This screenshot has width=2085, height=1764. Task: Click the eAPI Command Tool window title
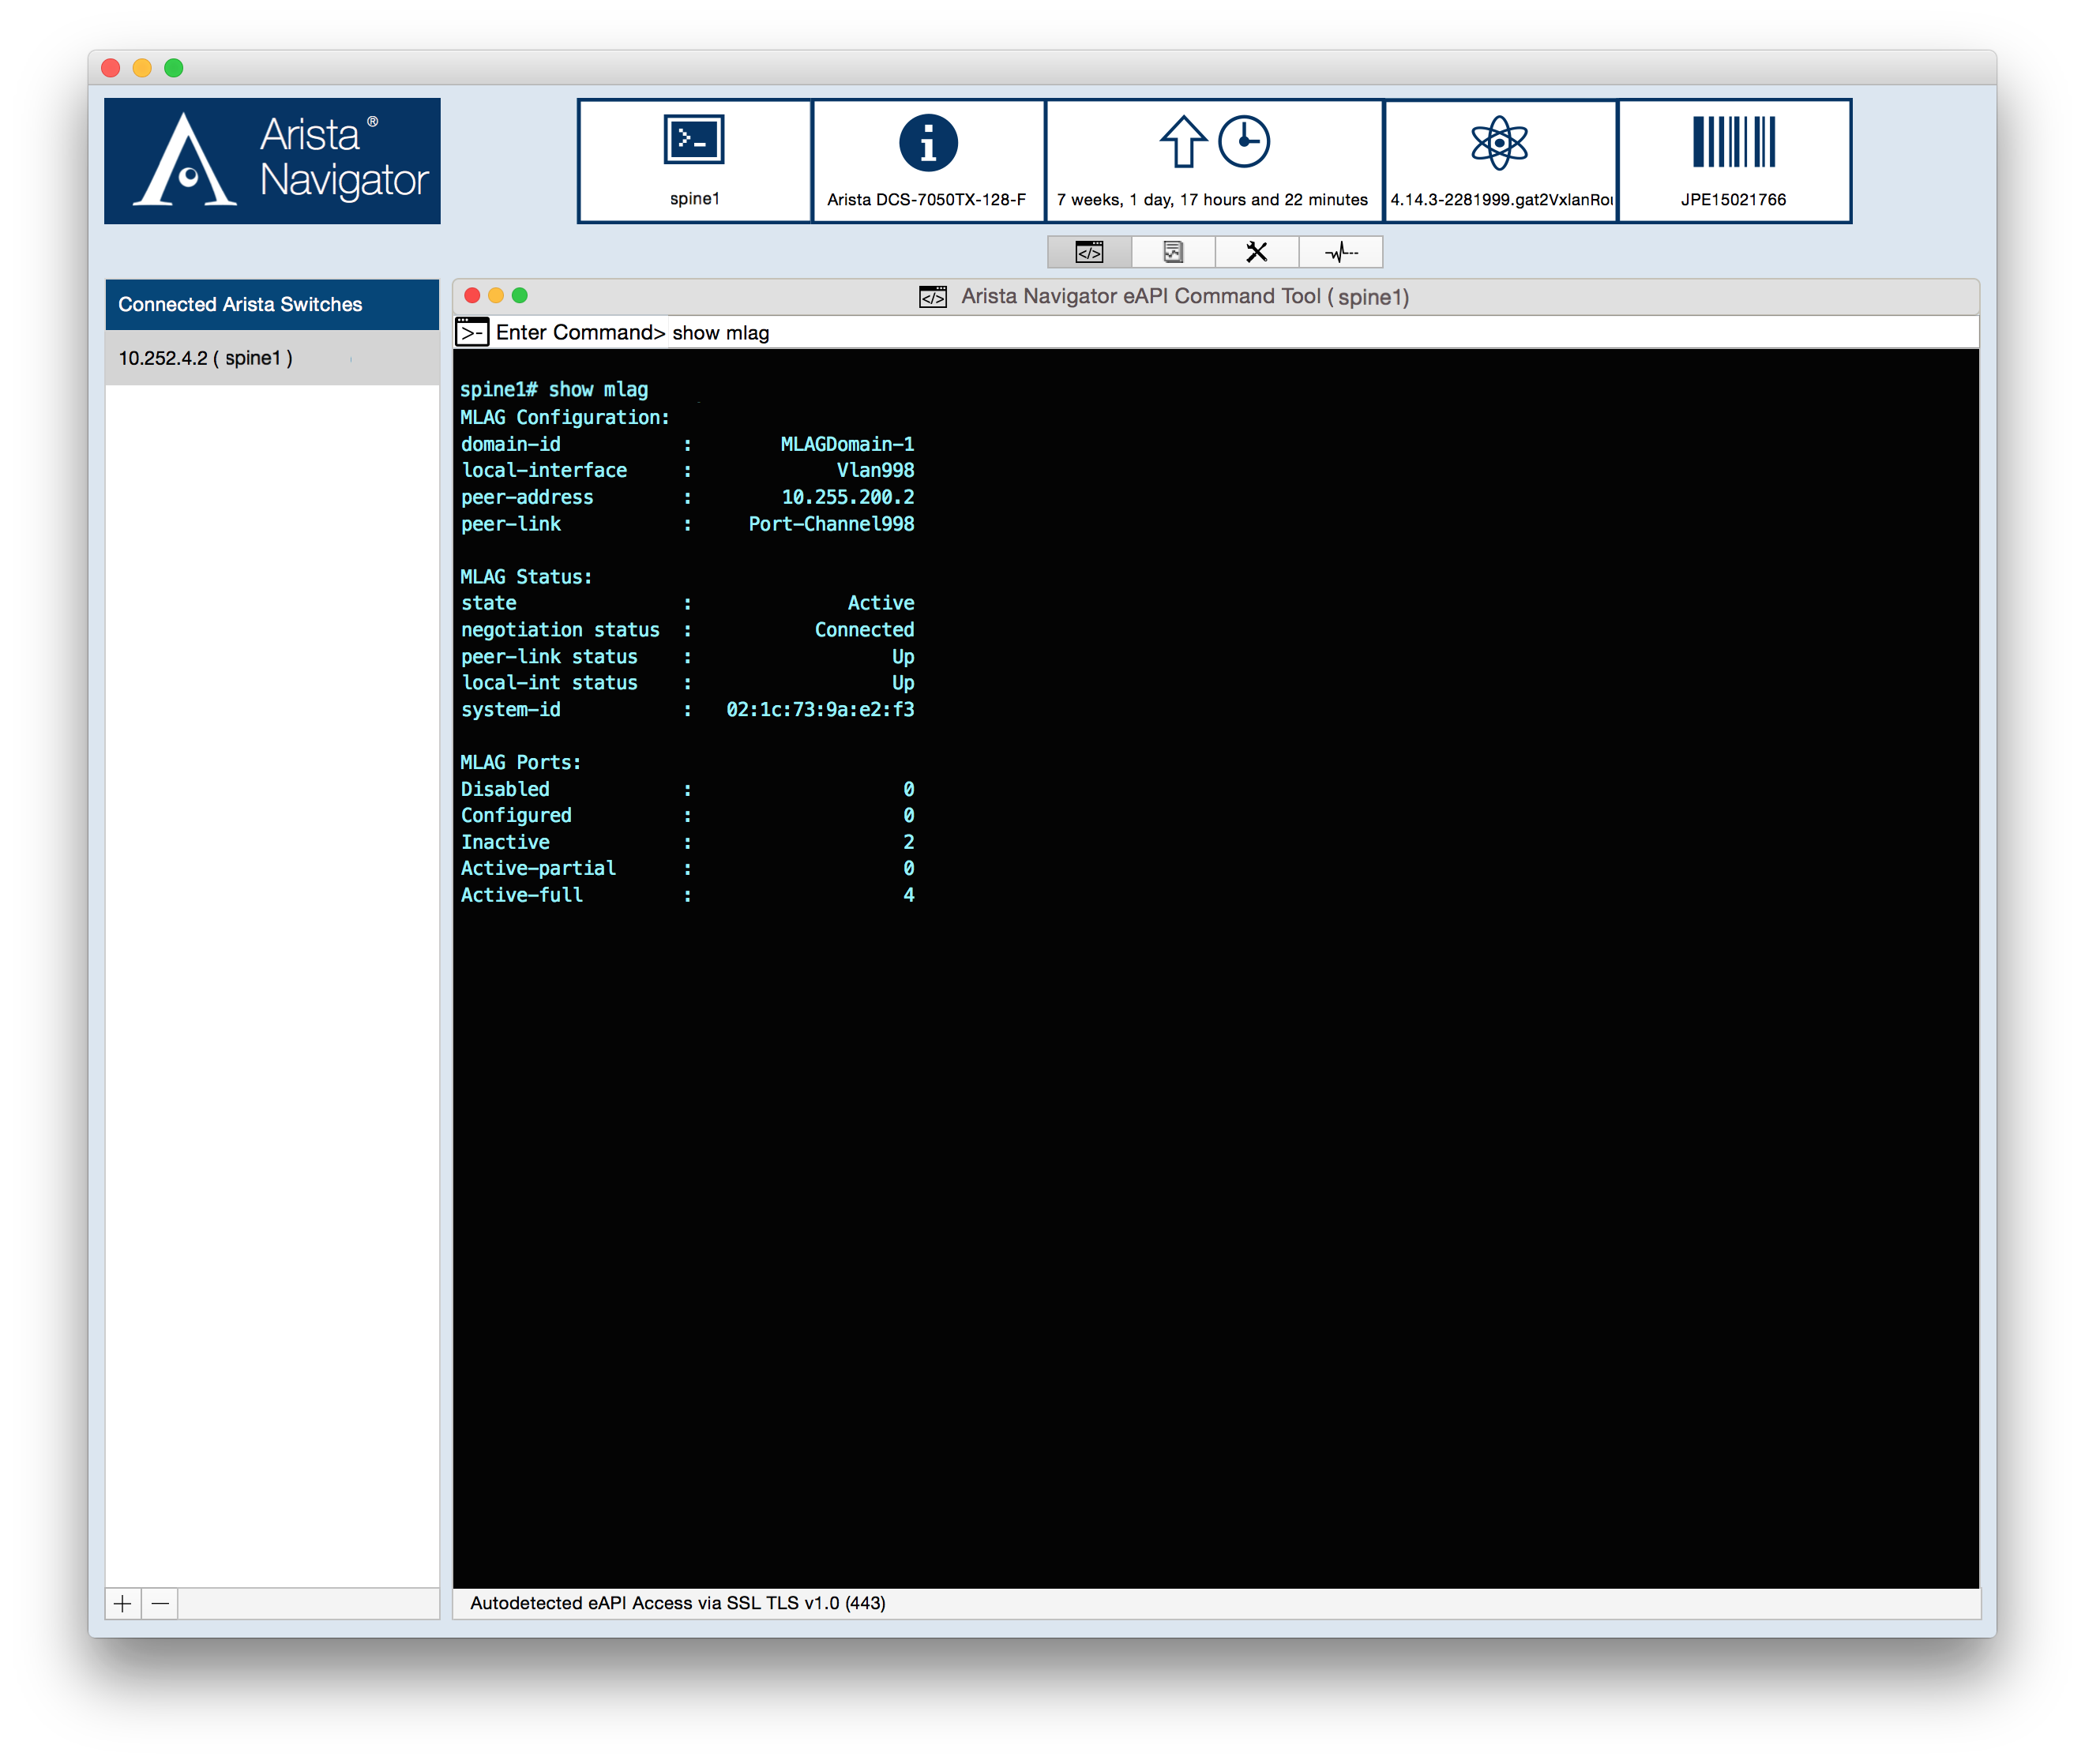click(1183, 296)
